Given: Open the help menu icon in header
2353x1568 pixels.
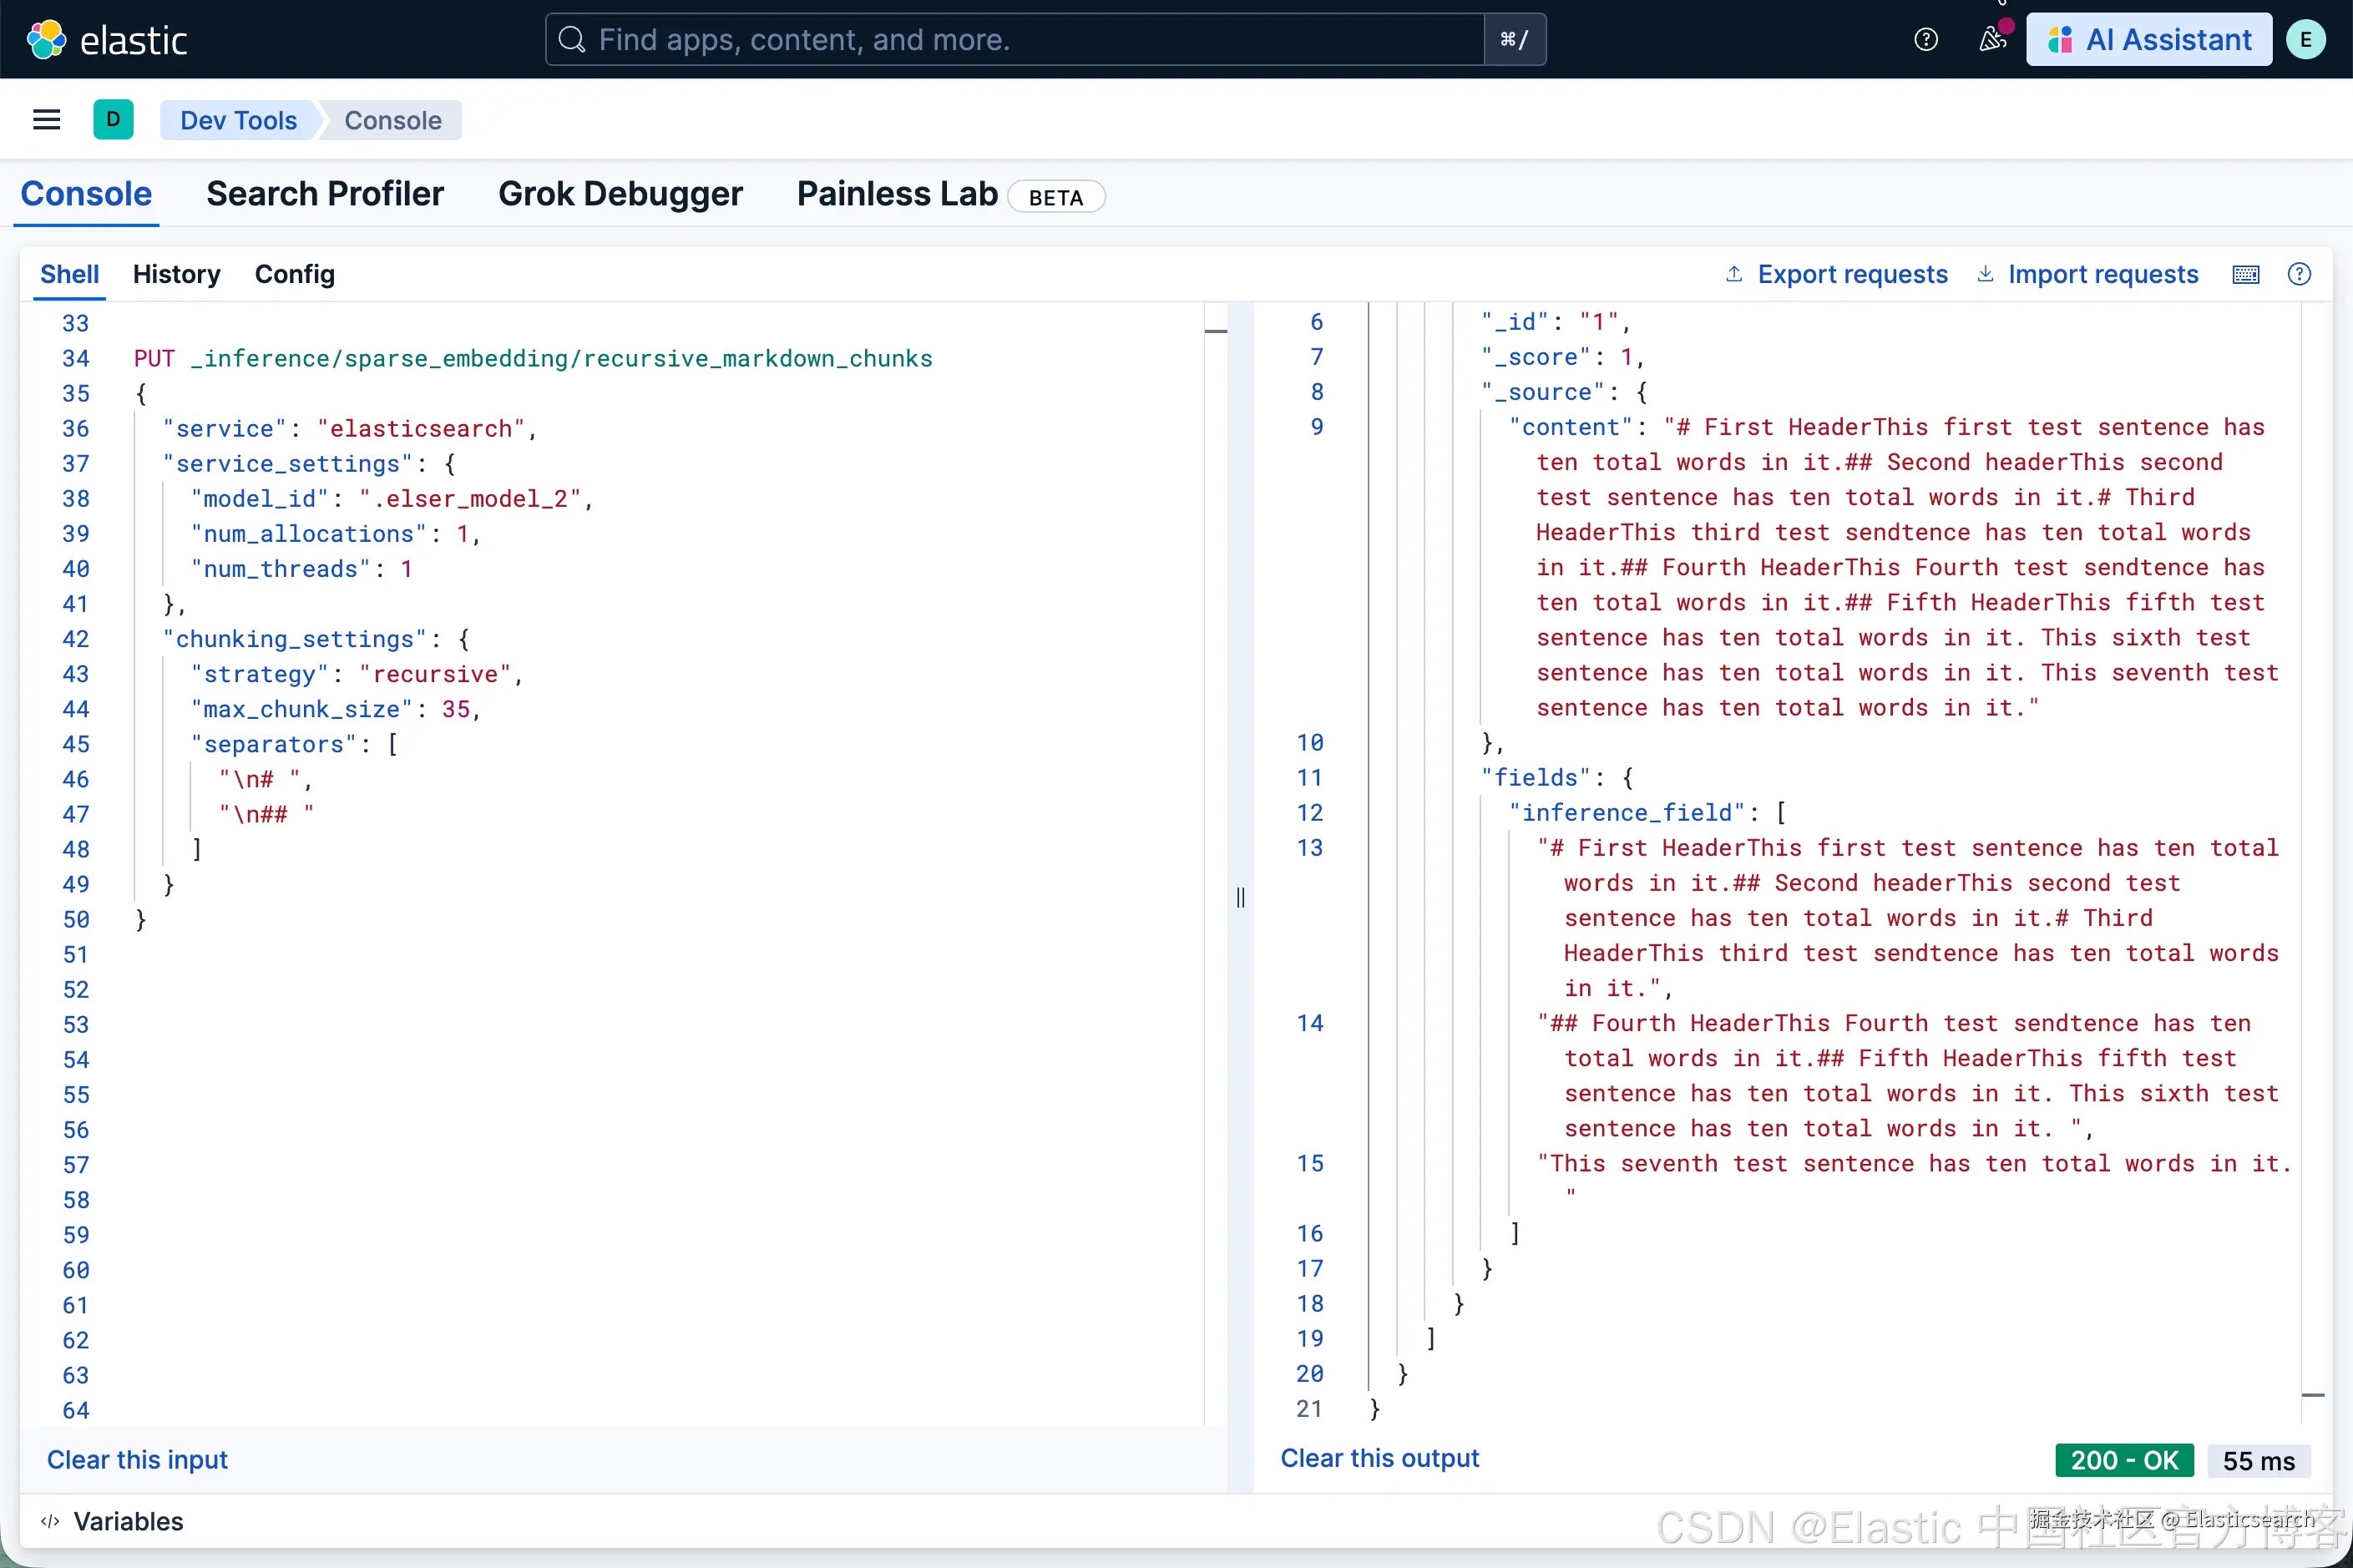Looking at the screenshot, I should pos(1925,40).
